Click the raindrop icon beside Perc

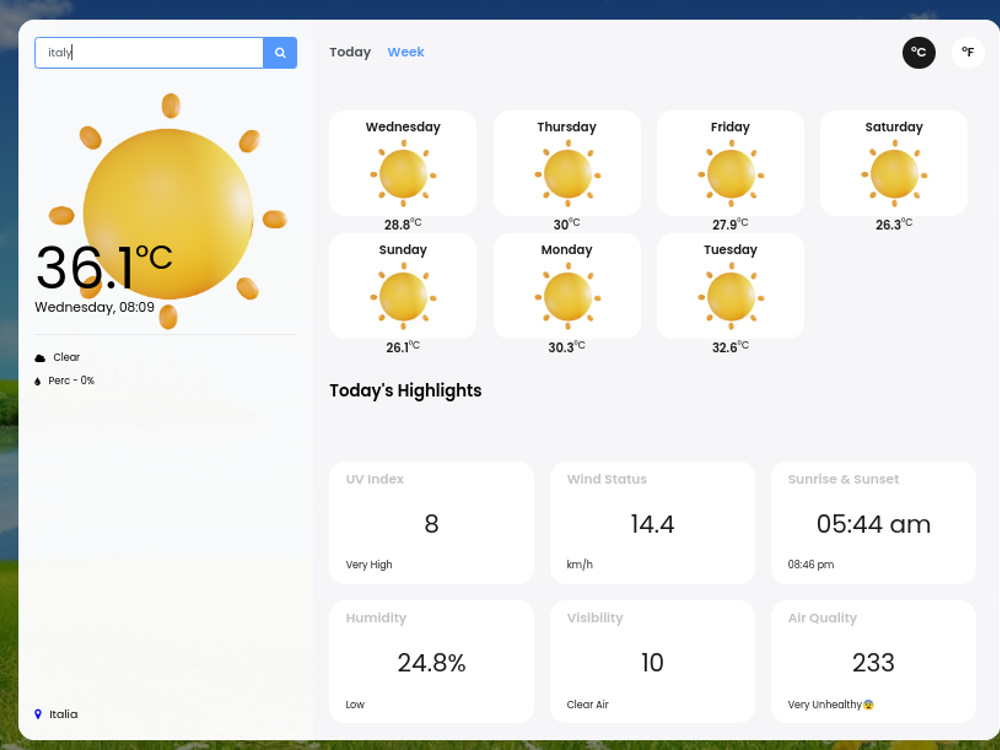point(37,381)
